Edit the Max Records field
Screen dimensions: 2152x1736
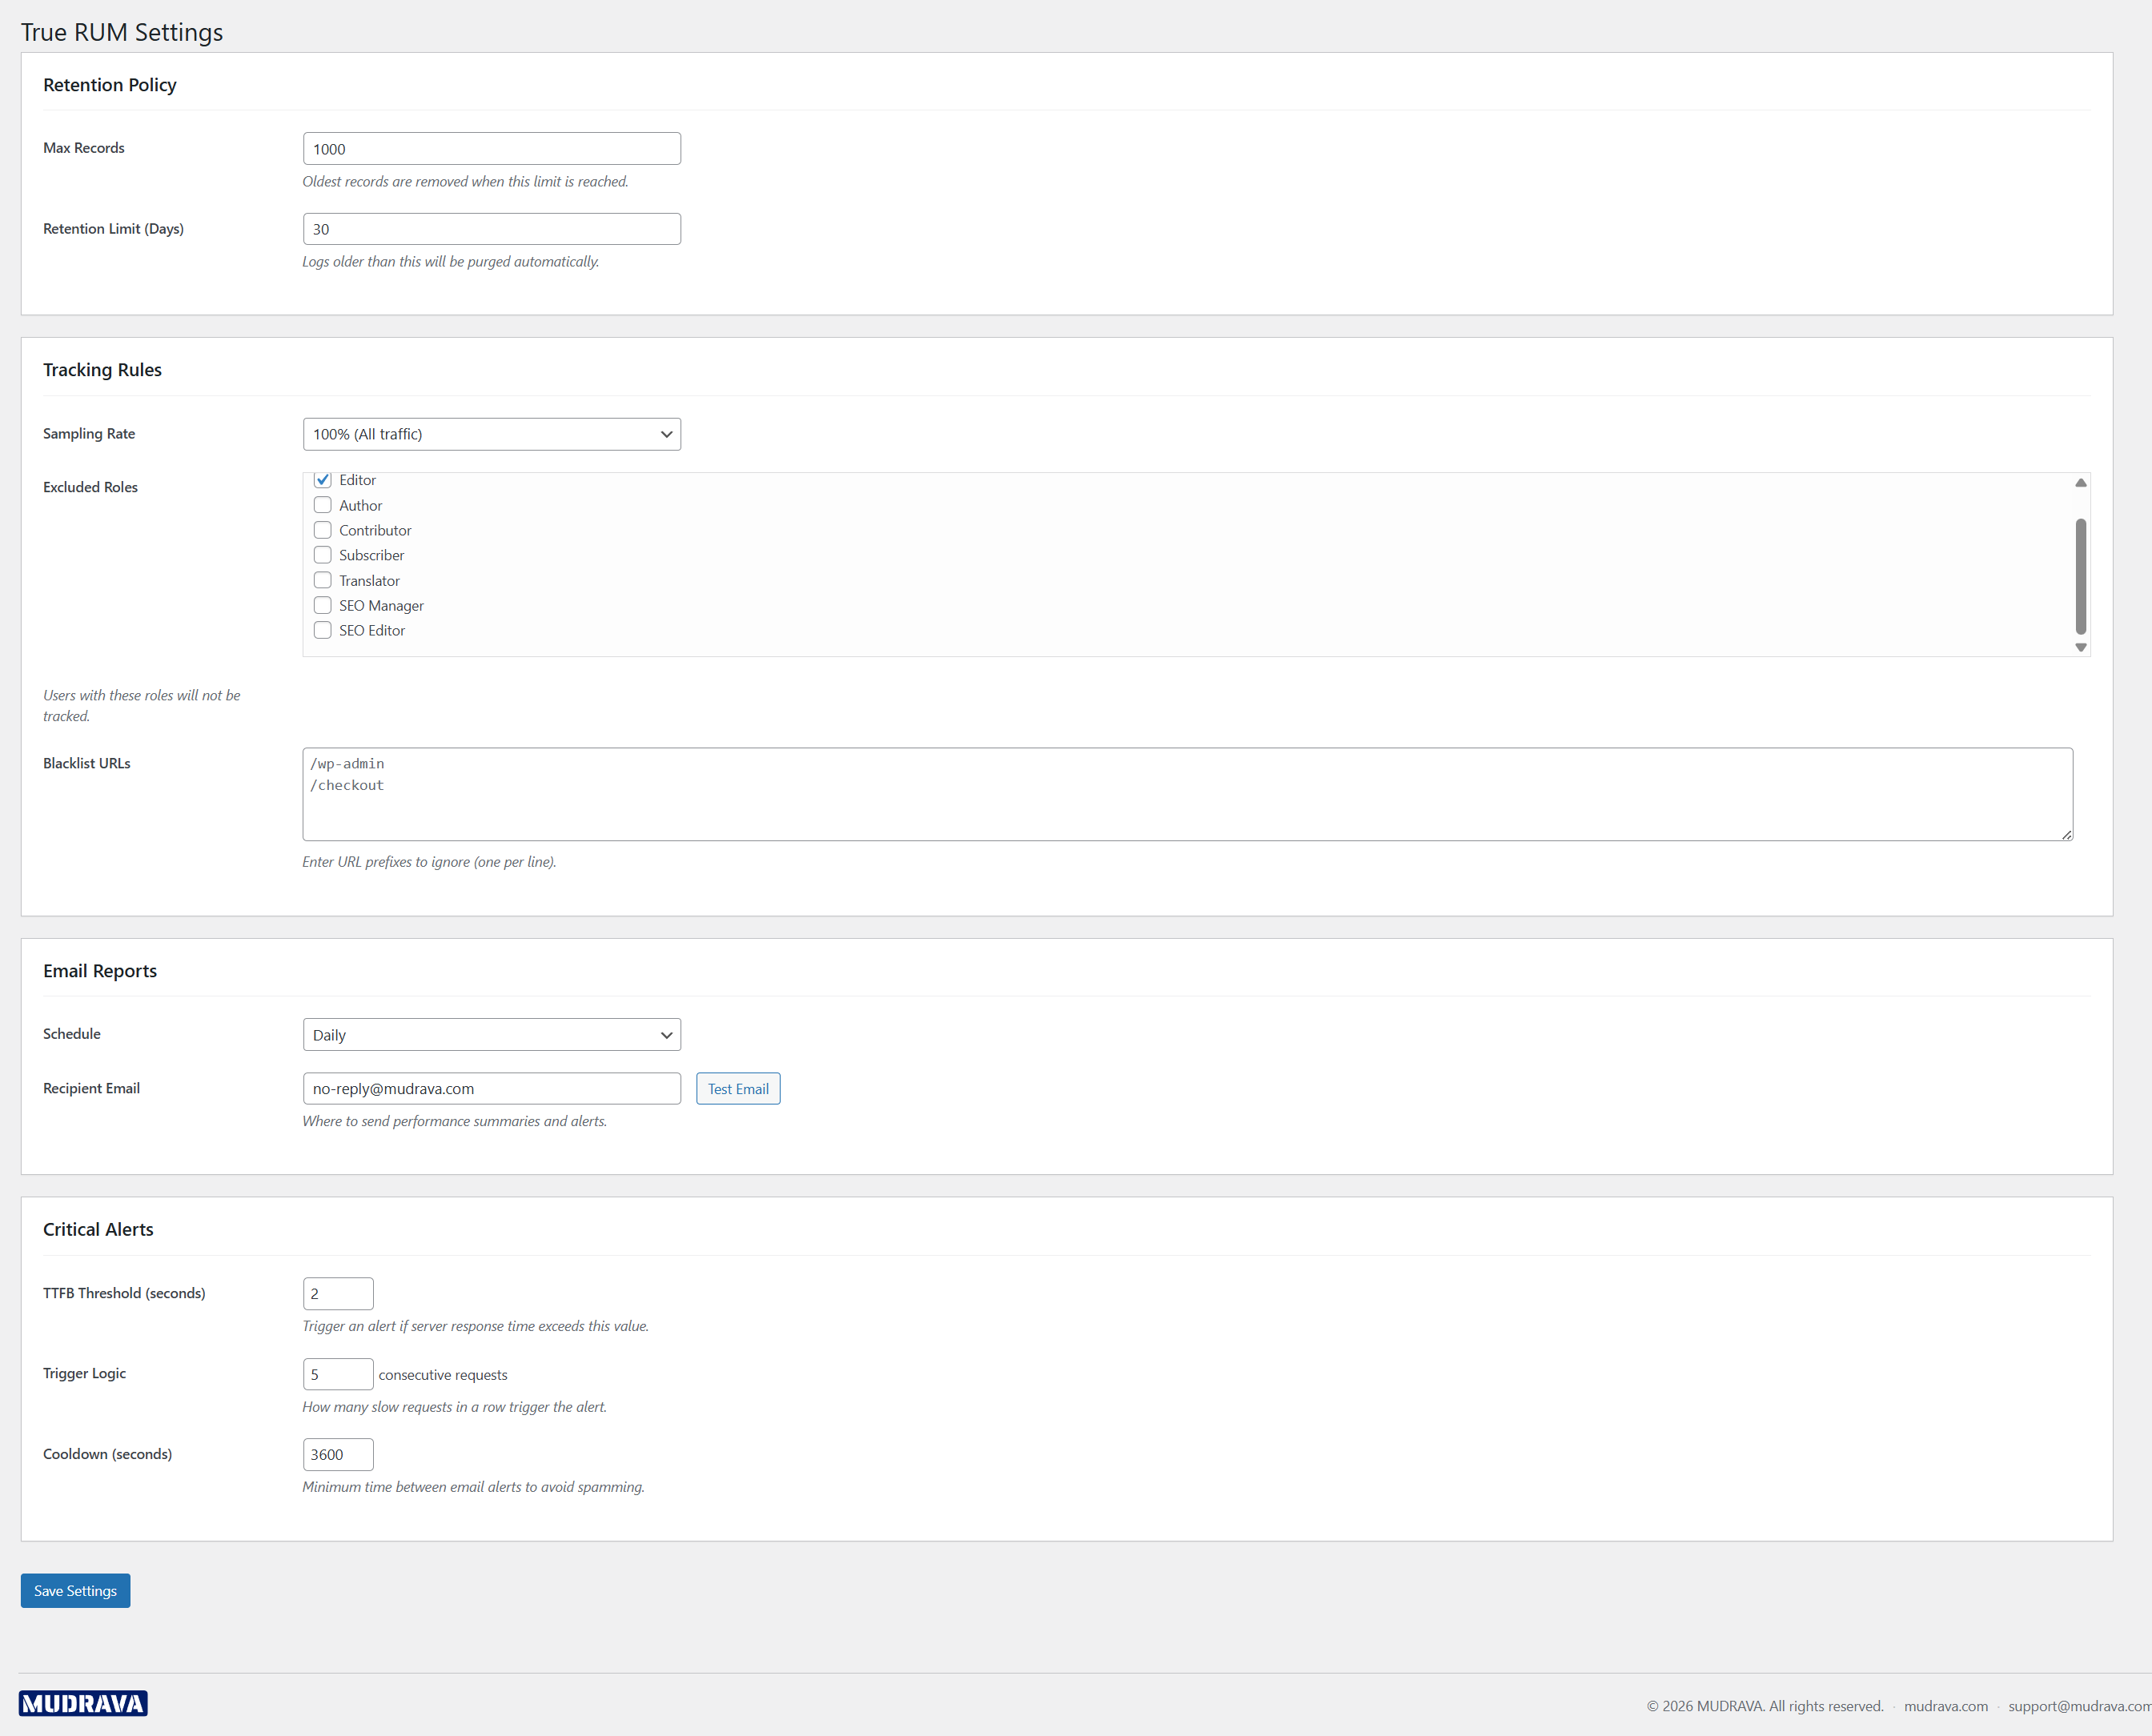pyautogui.click(x=490, y=148)
